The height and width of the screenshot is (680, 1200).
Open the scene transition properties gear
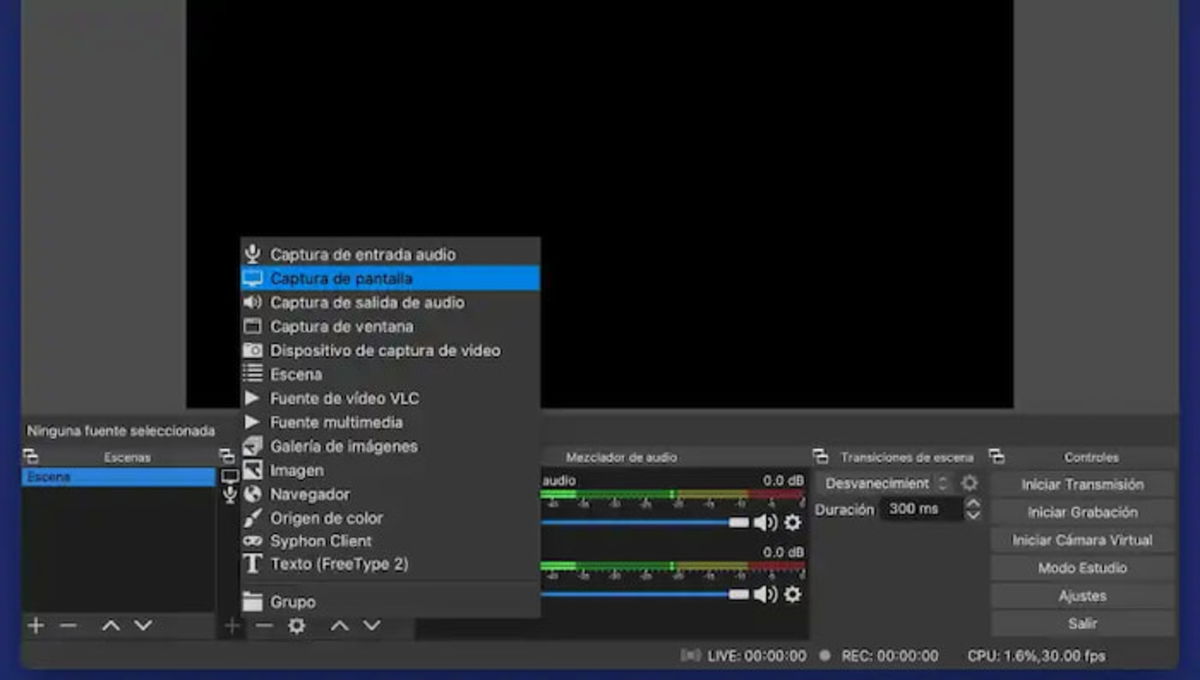968,483
